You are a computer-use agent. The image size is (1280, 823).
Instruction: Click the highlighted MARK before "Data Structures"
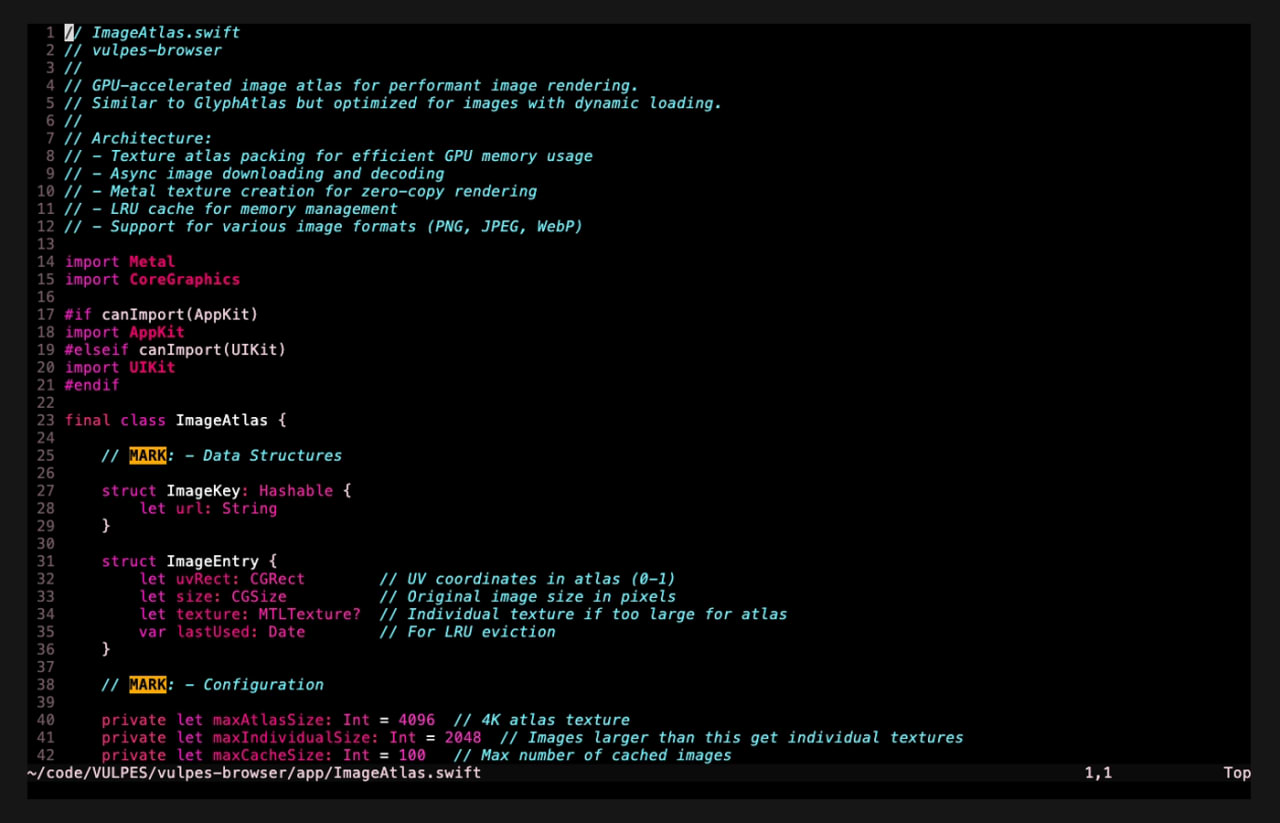[x=148, y=455]
